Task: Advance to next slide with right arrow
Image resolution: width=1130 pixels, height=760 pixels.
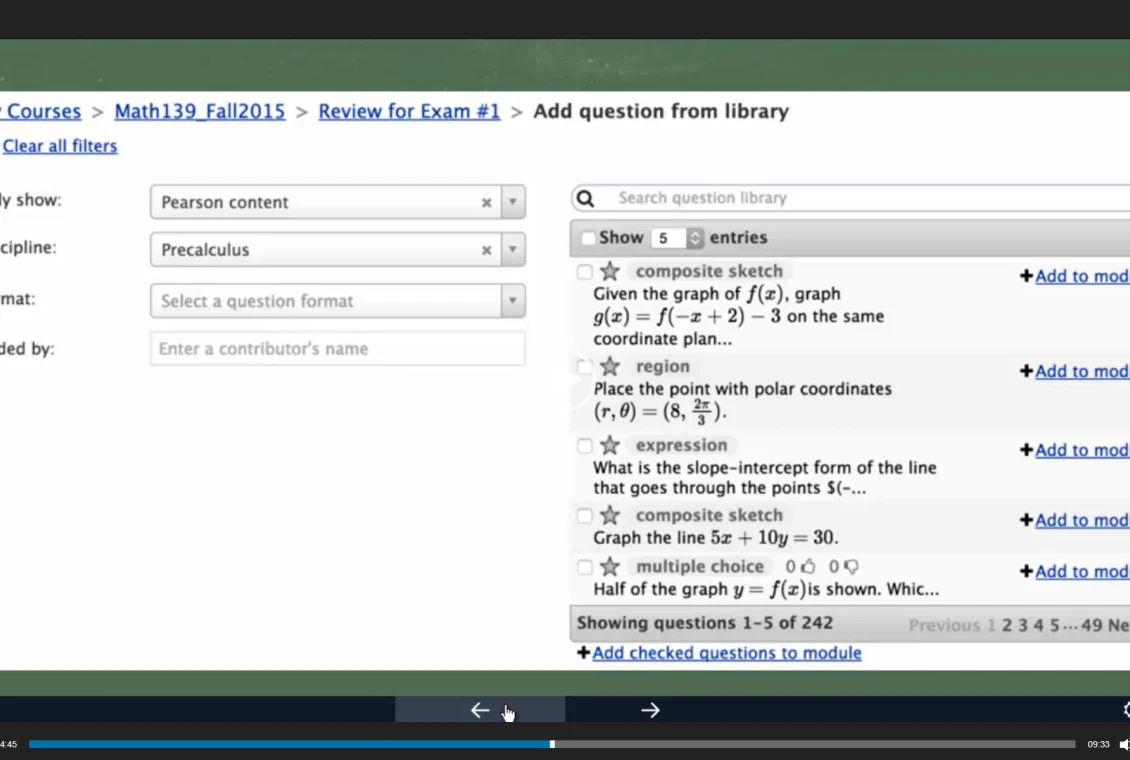Action: (x=650, y=710)
